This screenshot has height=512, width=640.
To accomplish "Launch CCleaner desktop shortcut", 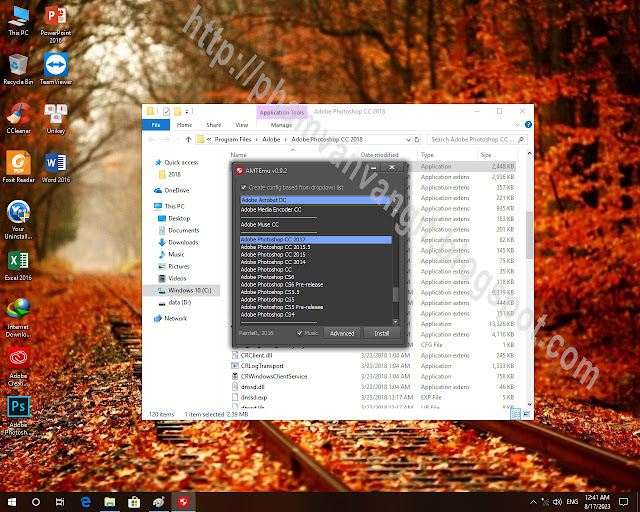I will [18, 118].
